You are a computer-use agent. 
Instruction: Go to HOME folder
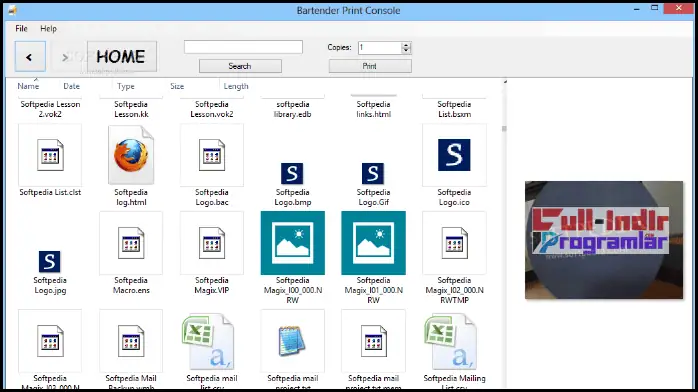[x=122, y=57]
